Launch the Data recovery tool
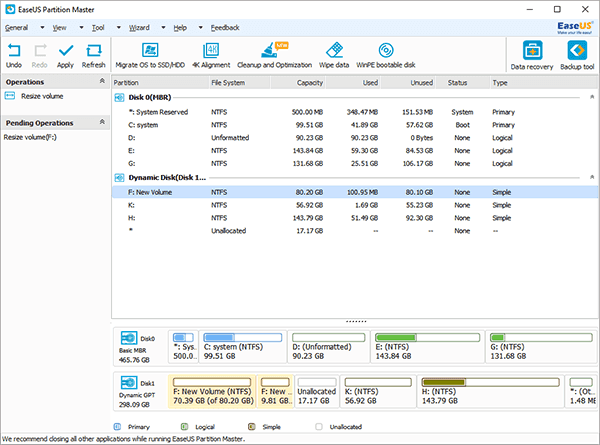600x445 pixels. 532,50
